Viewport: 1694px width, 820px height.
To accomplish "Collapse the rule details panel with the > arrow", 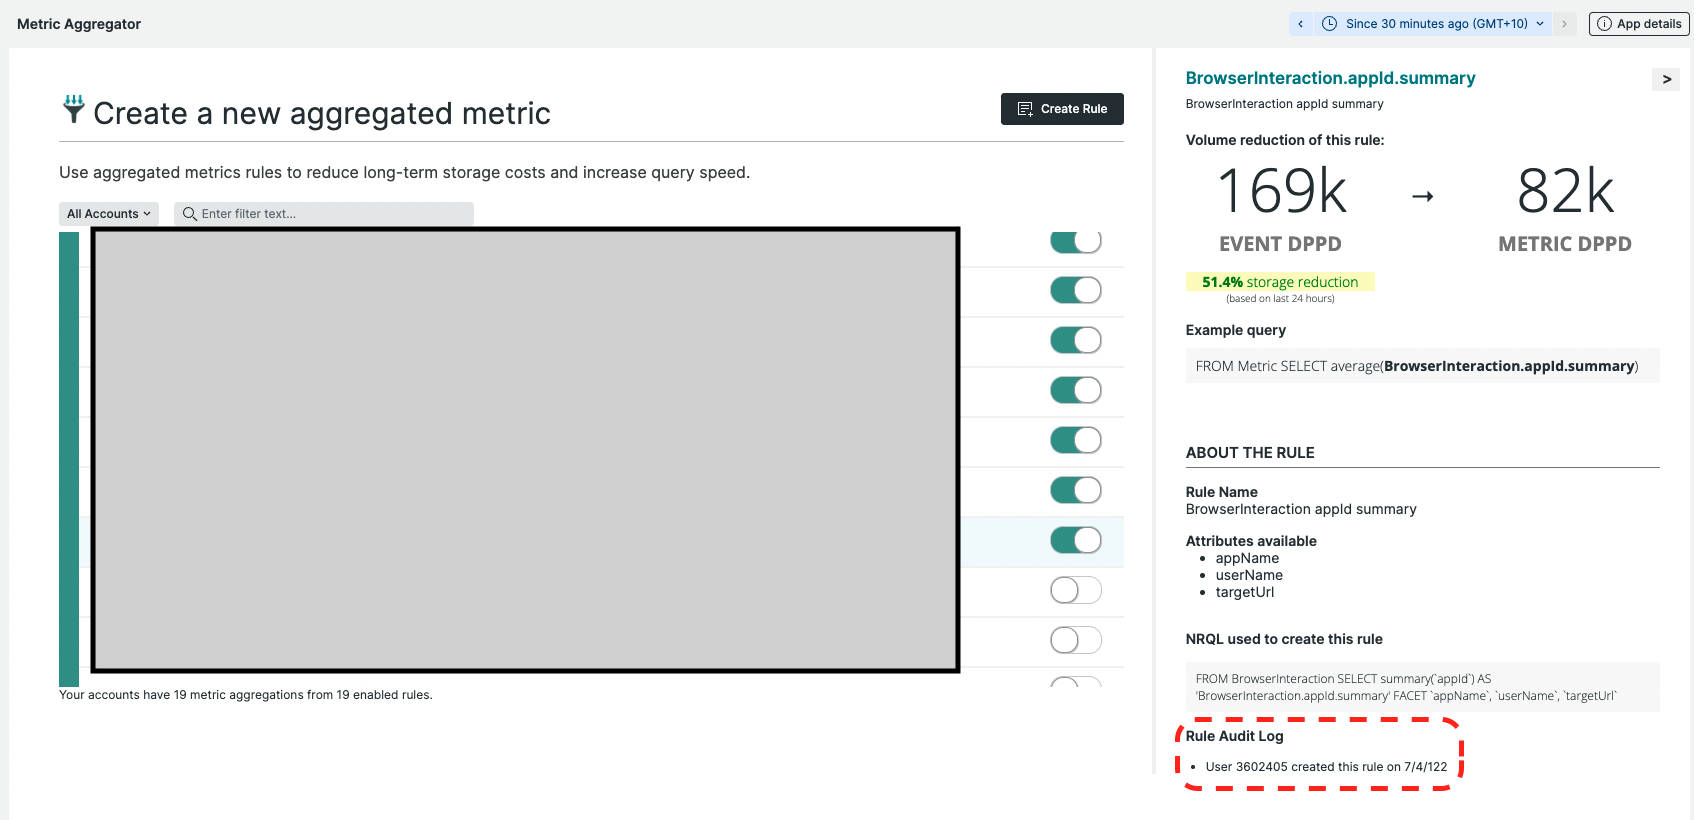I will tap(1666, 79).
